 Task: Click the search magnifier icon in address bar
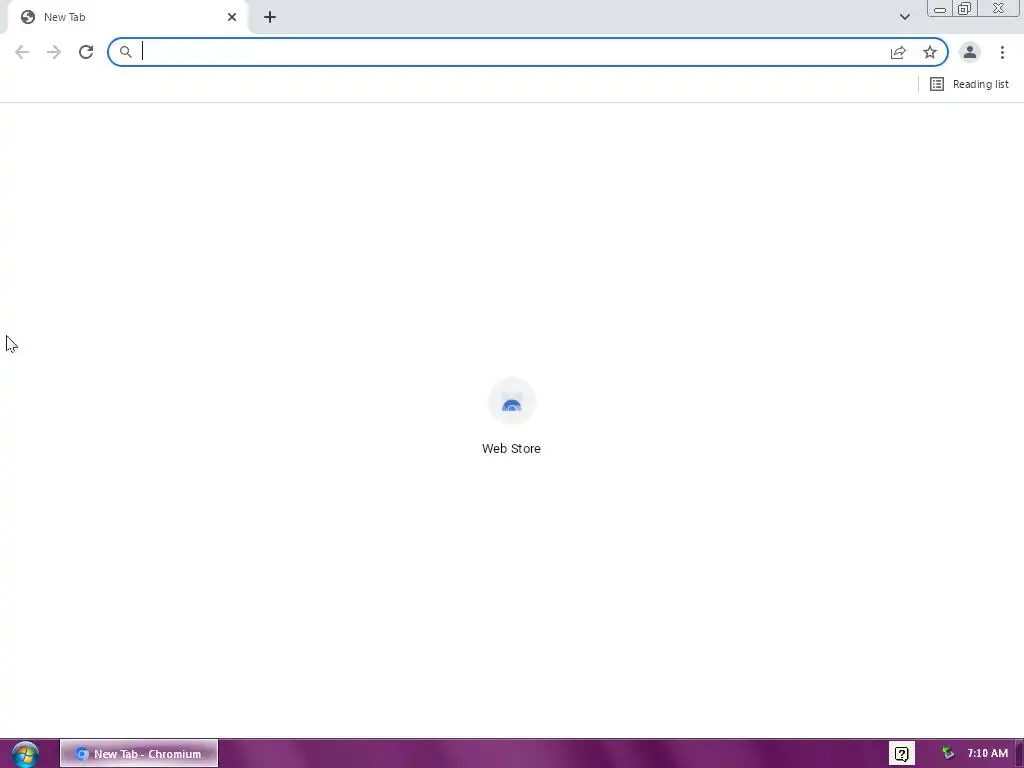(x=125, y=52)
